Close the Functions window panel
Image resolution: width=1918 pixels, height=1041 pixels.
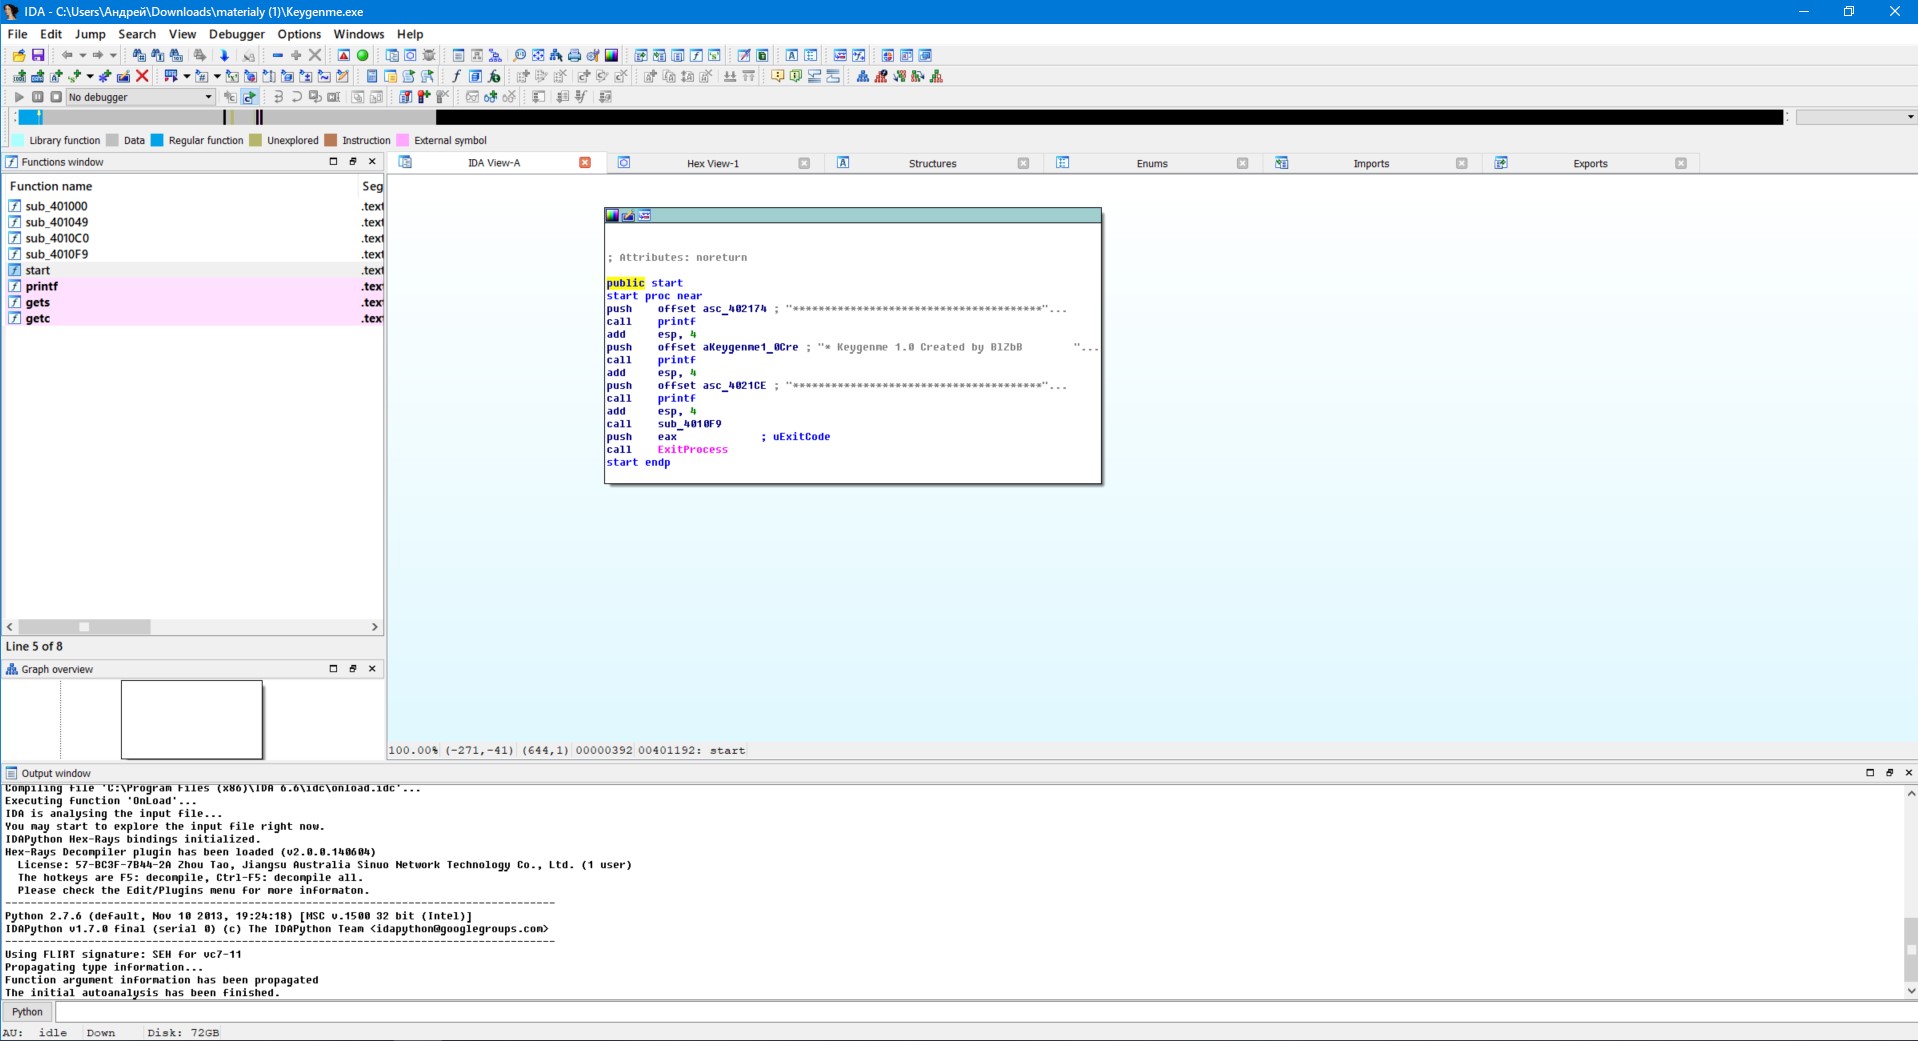(372, 161)
